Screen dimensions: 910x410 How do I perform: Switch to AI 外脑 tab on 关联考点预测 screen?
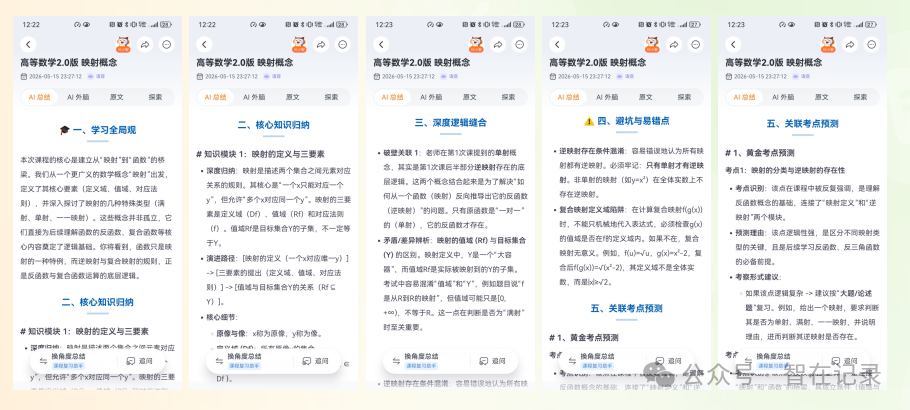[783, 97]
